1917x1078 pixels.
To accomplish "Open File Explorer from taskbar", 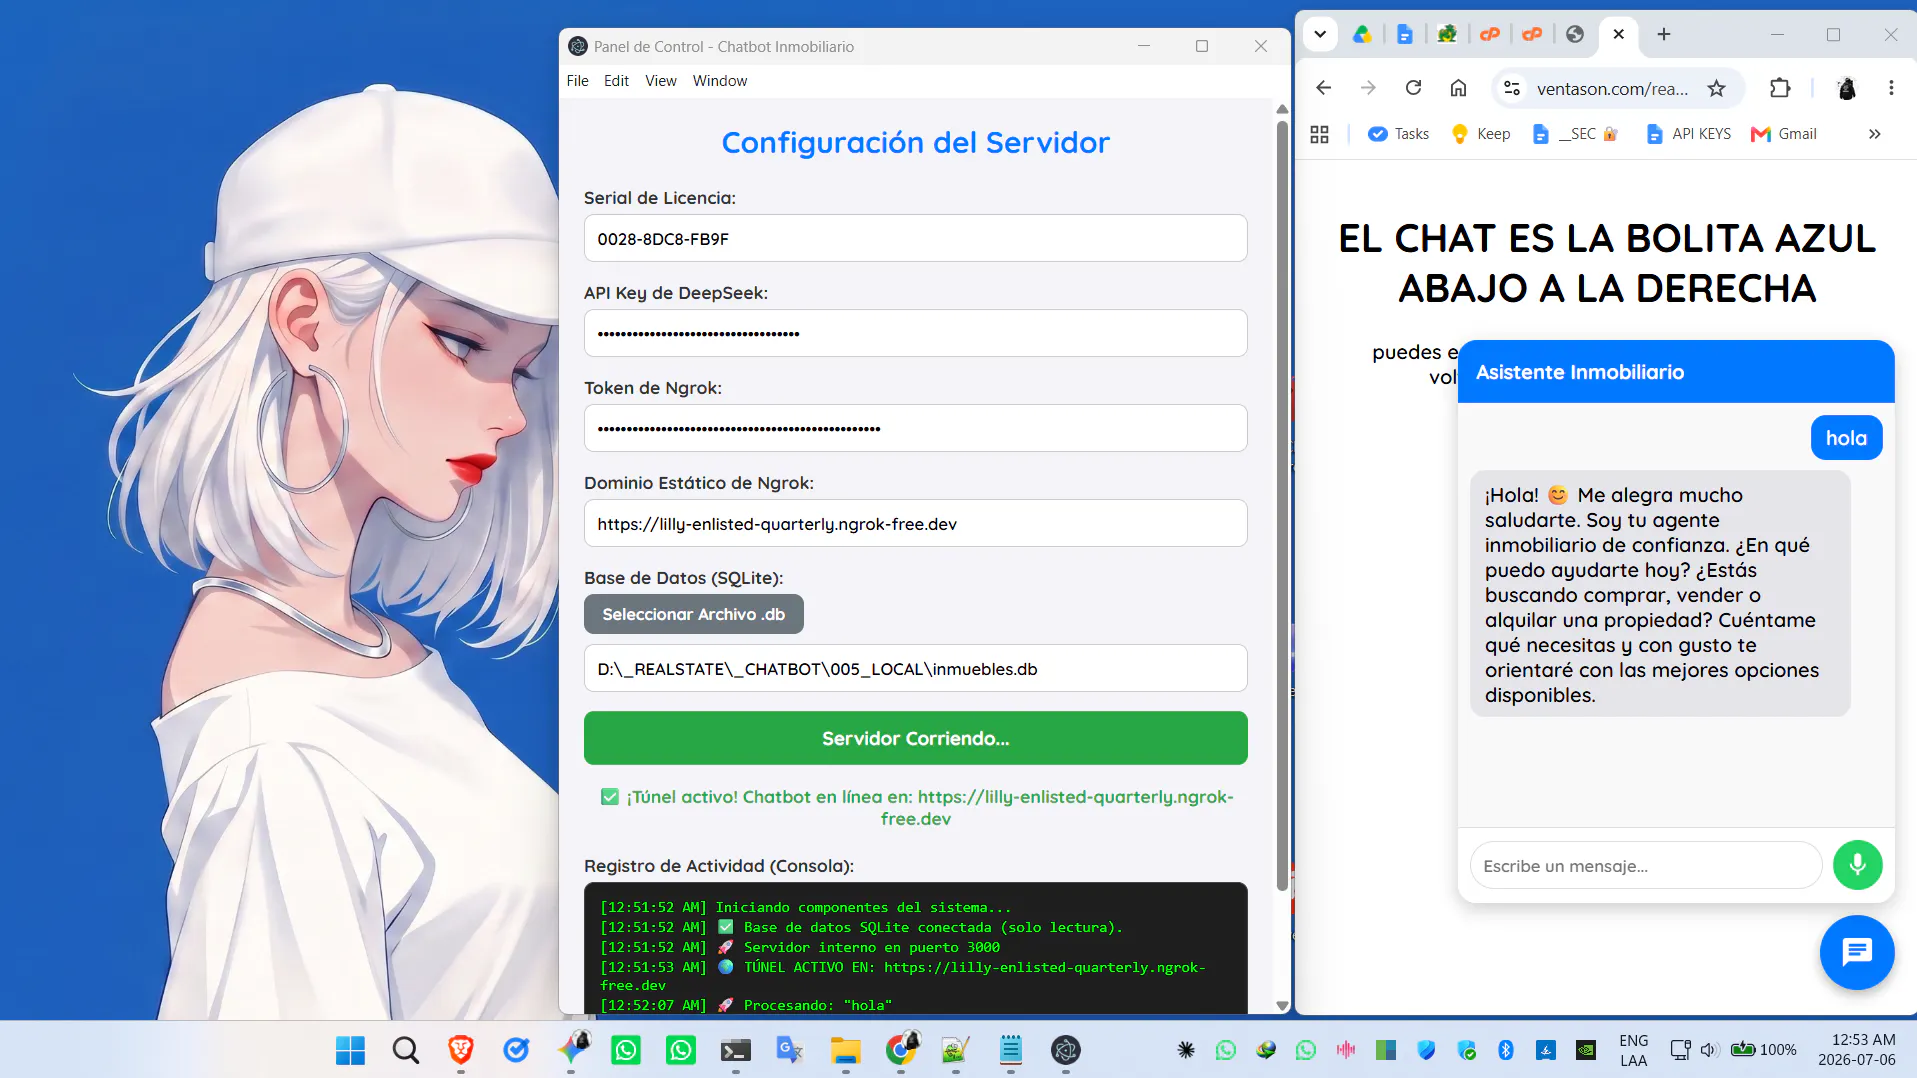I will coord(846,1050).
